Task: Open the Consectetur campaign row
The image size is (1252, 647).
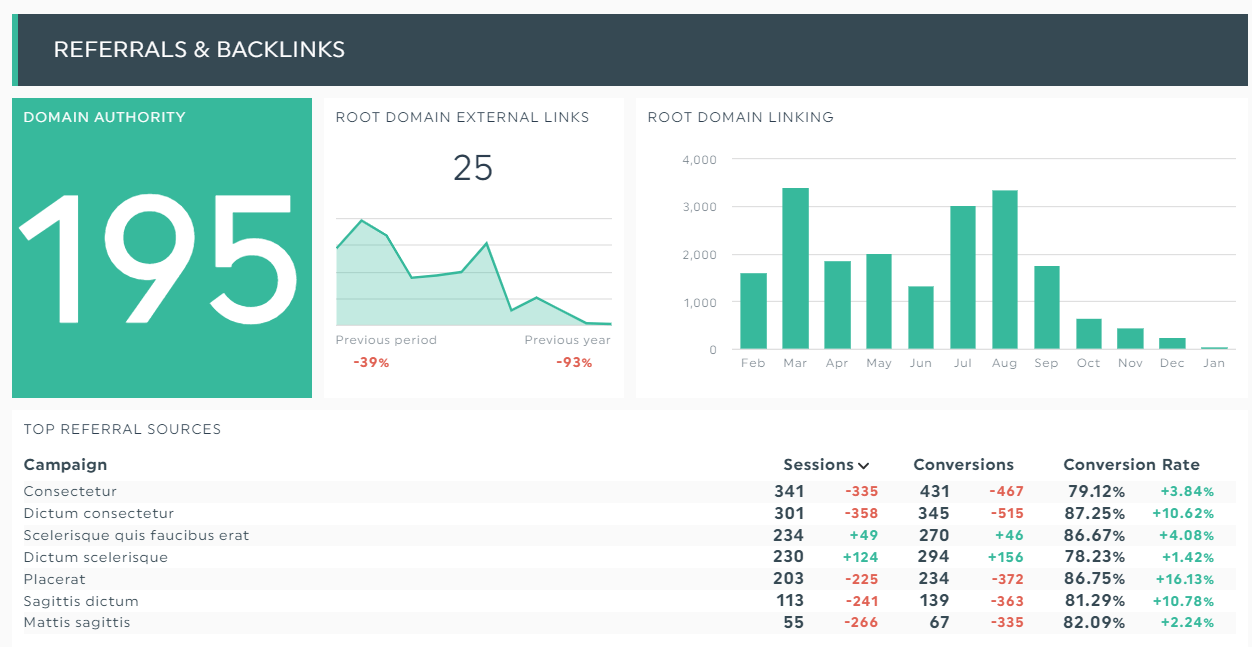Action: pos(70,491)
